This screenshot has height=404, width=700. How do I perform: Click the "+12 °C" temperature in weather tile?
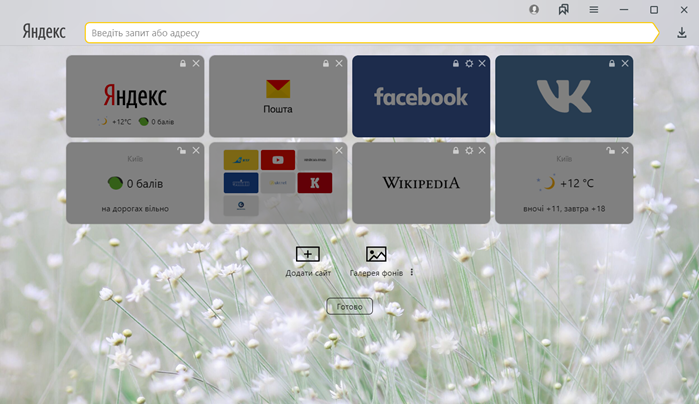[x=577, y=183]
